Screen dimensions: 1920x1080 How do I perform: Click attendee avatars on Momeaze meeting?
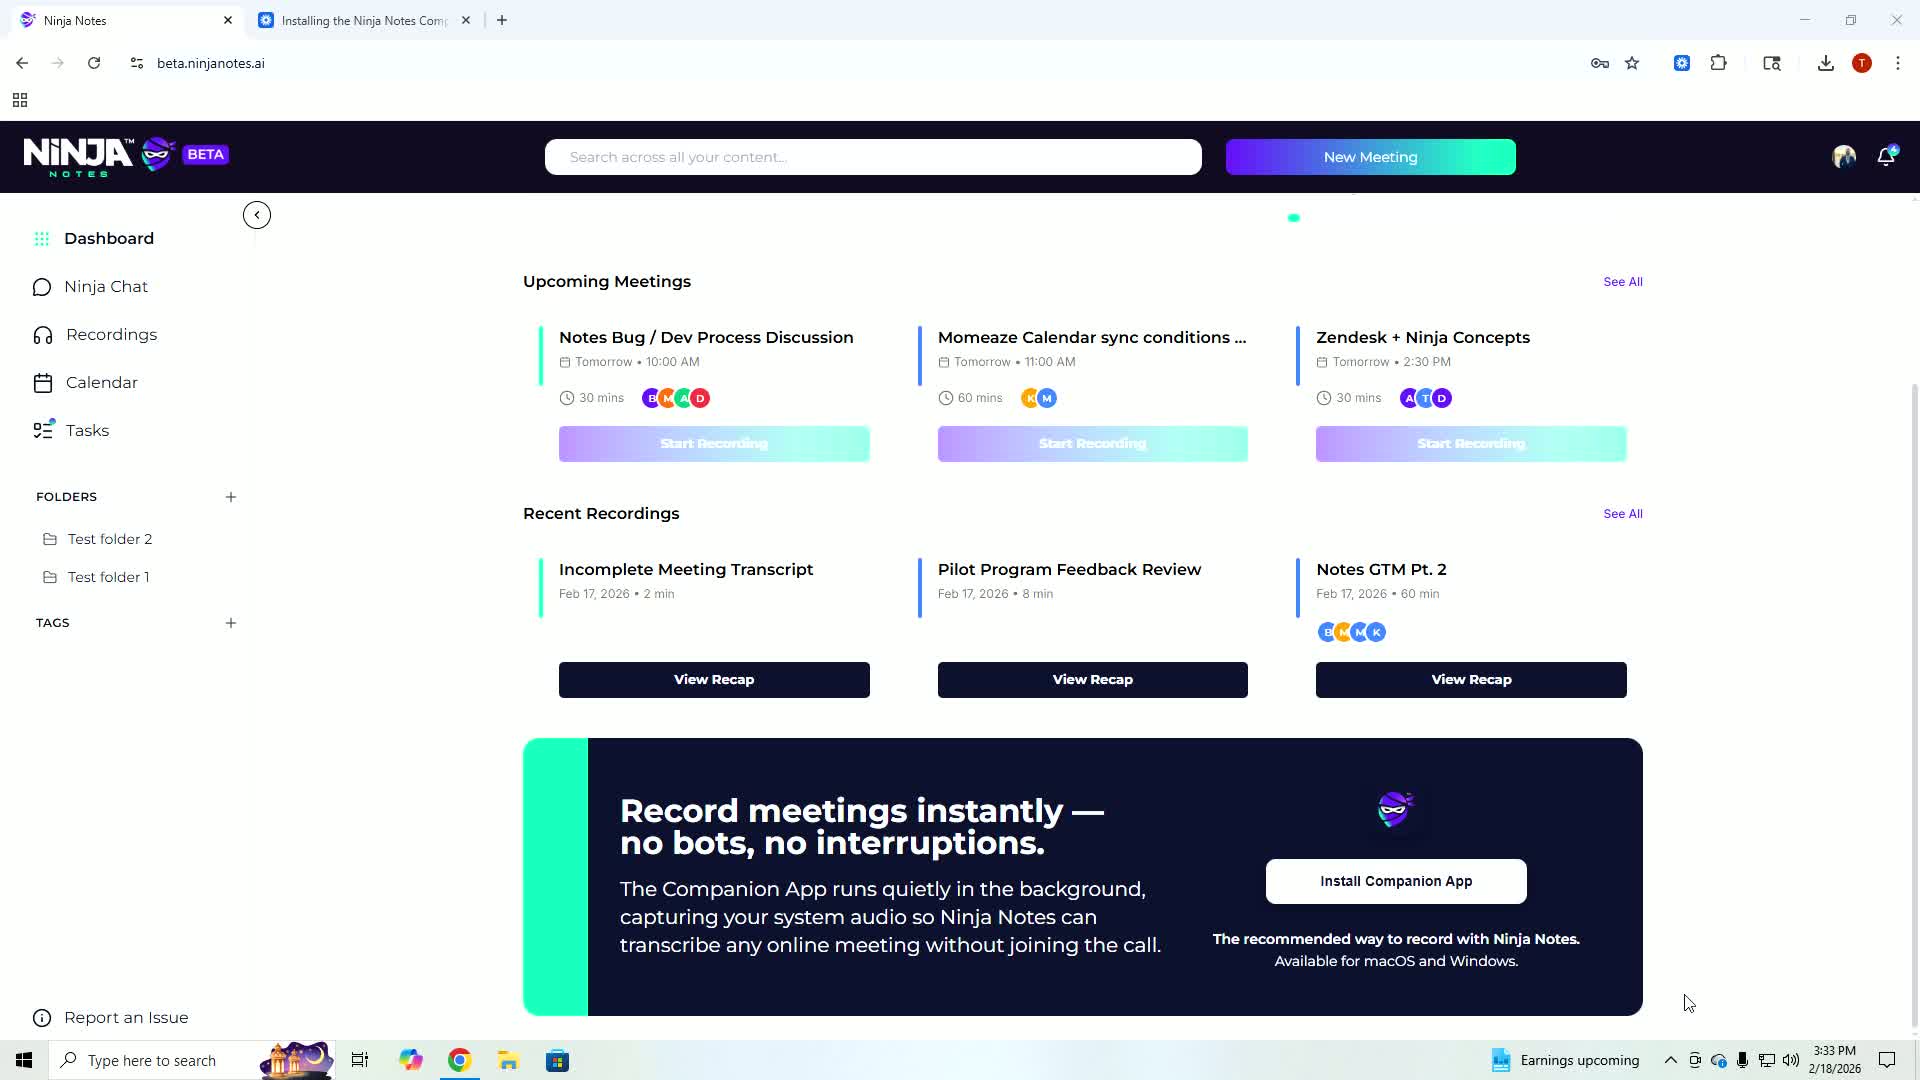tap(1039, 398)
